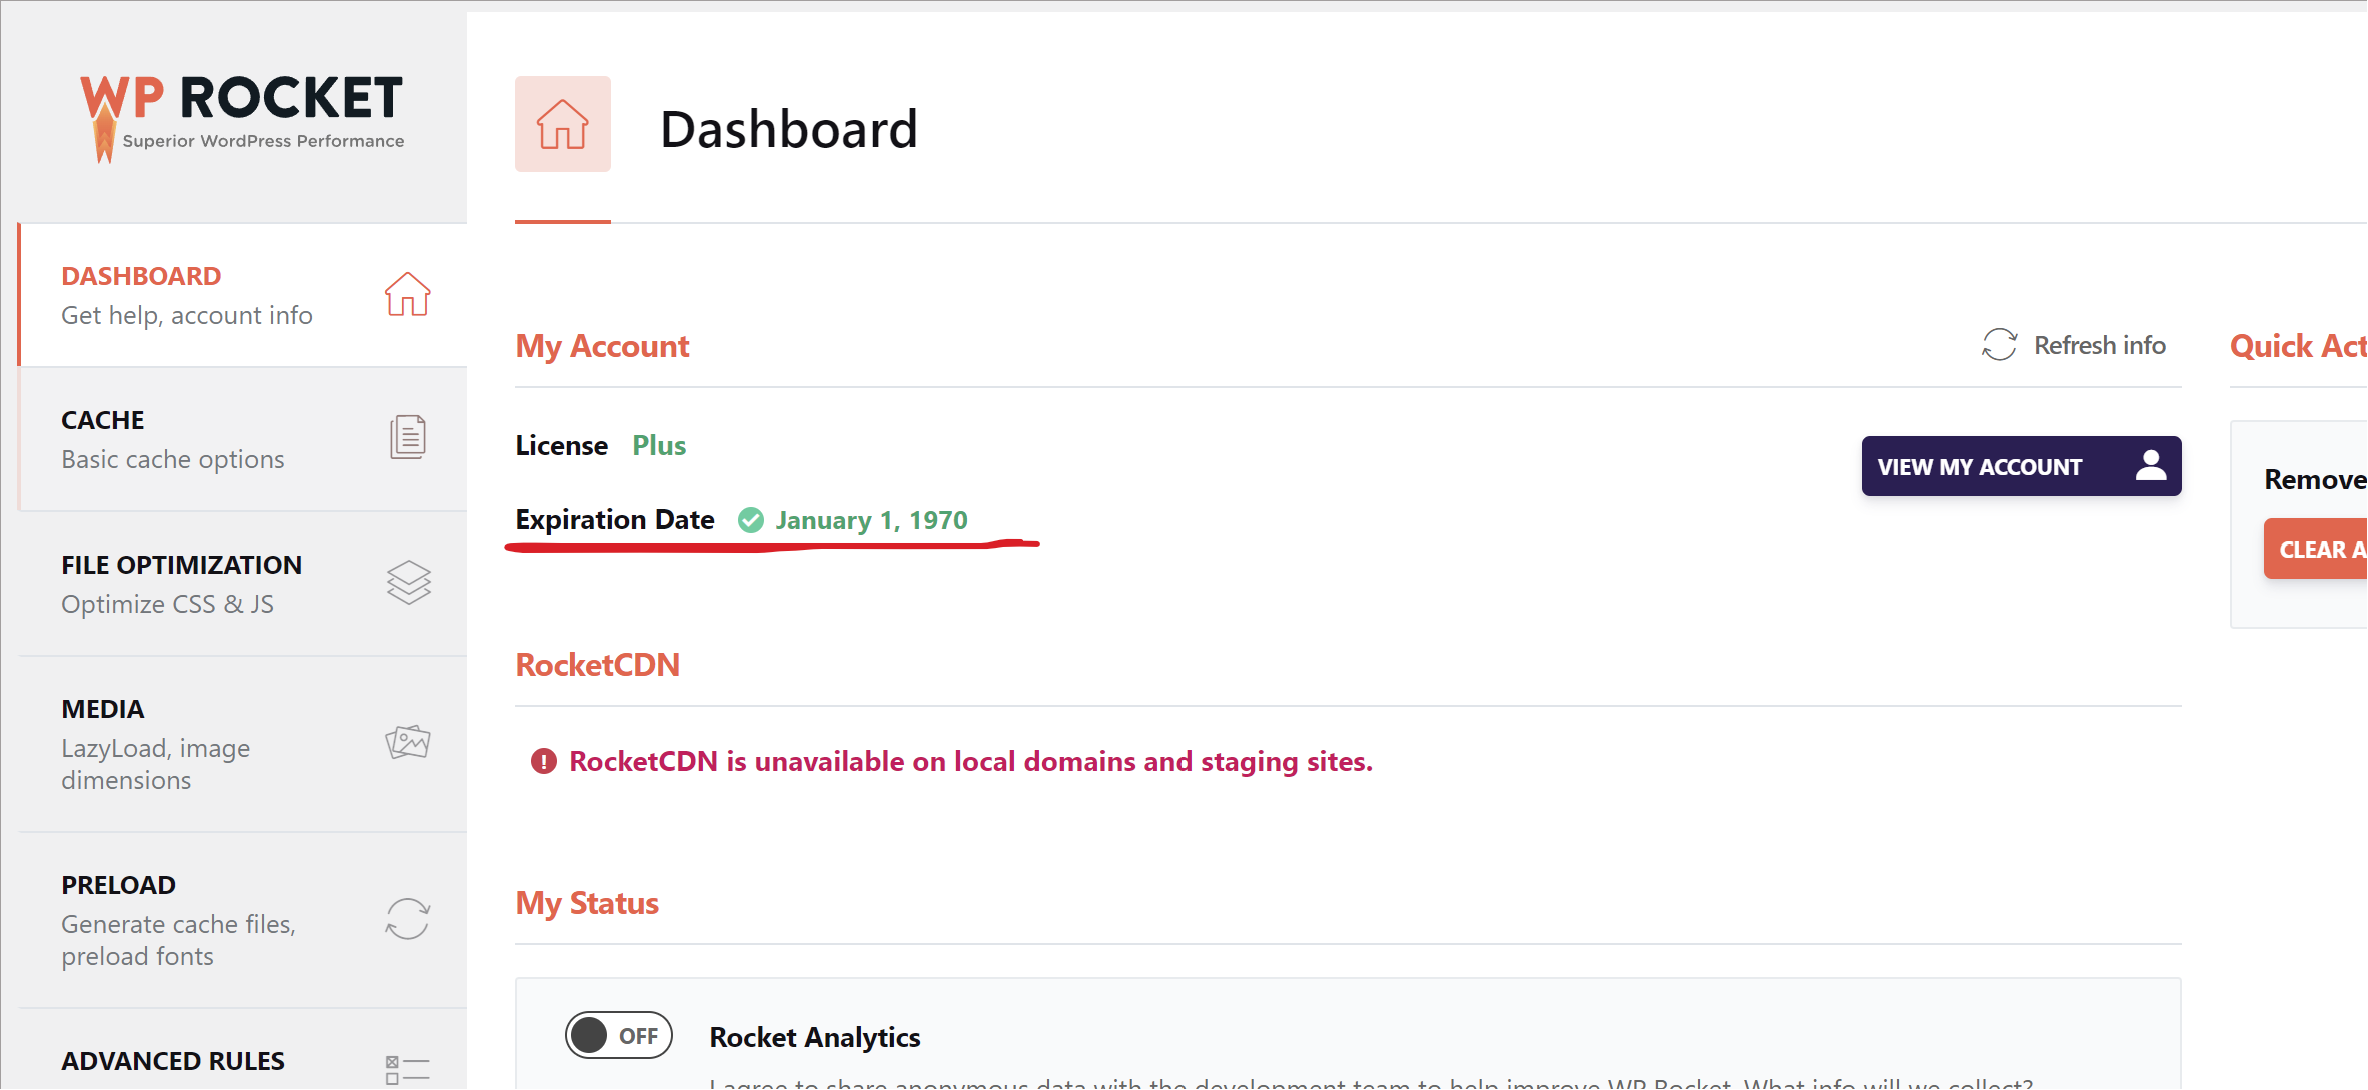Image resolution: width=2368 pixels, height=1090 pixels.
Task: Click the Media images icon in sidebar
Action: 408,742
